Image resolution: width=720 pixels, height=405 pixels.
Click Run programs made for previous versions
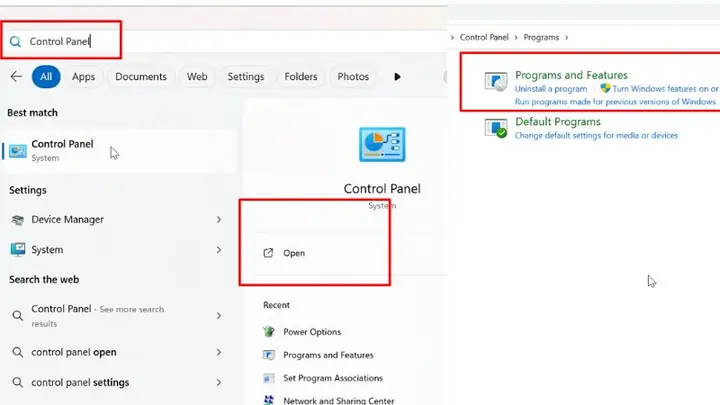coord(615,101)
